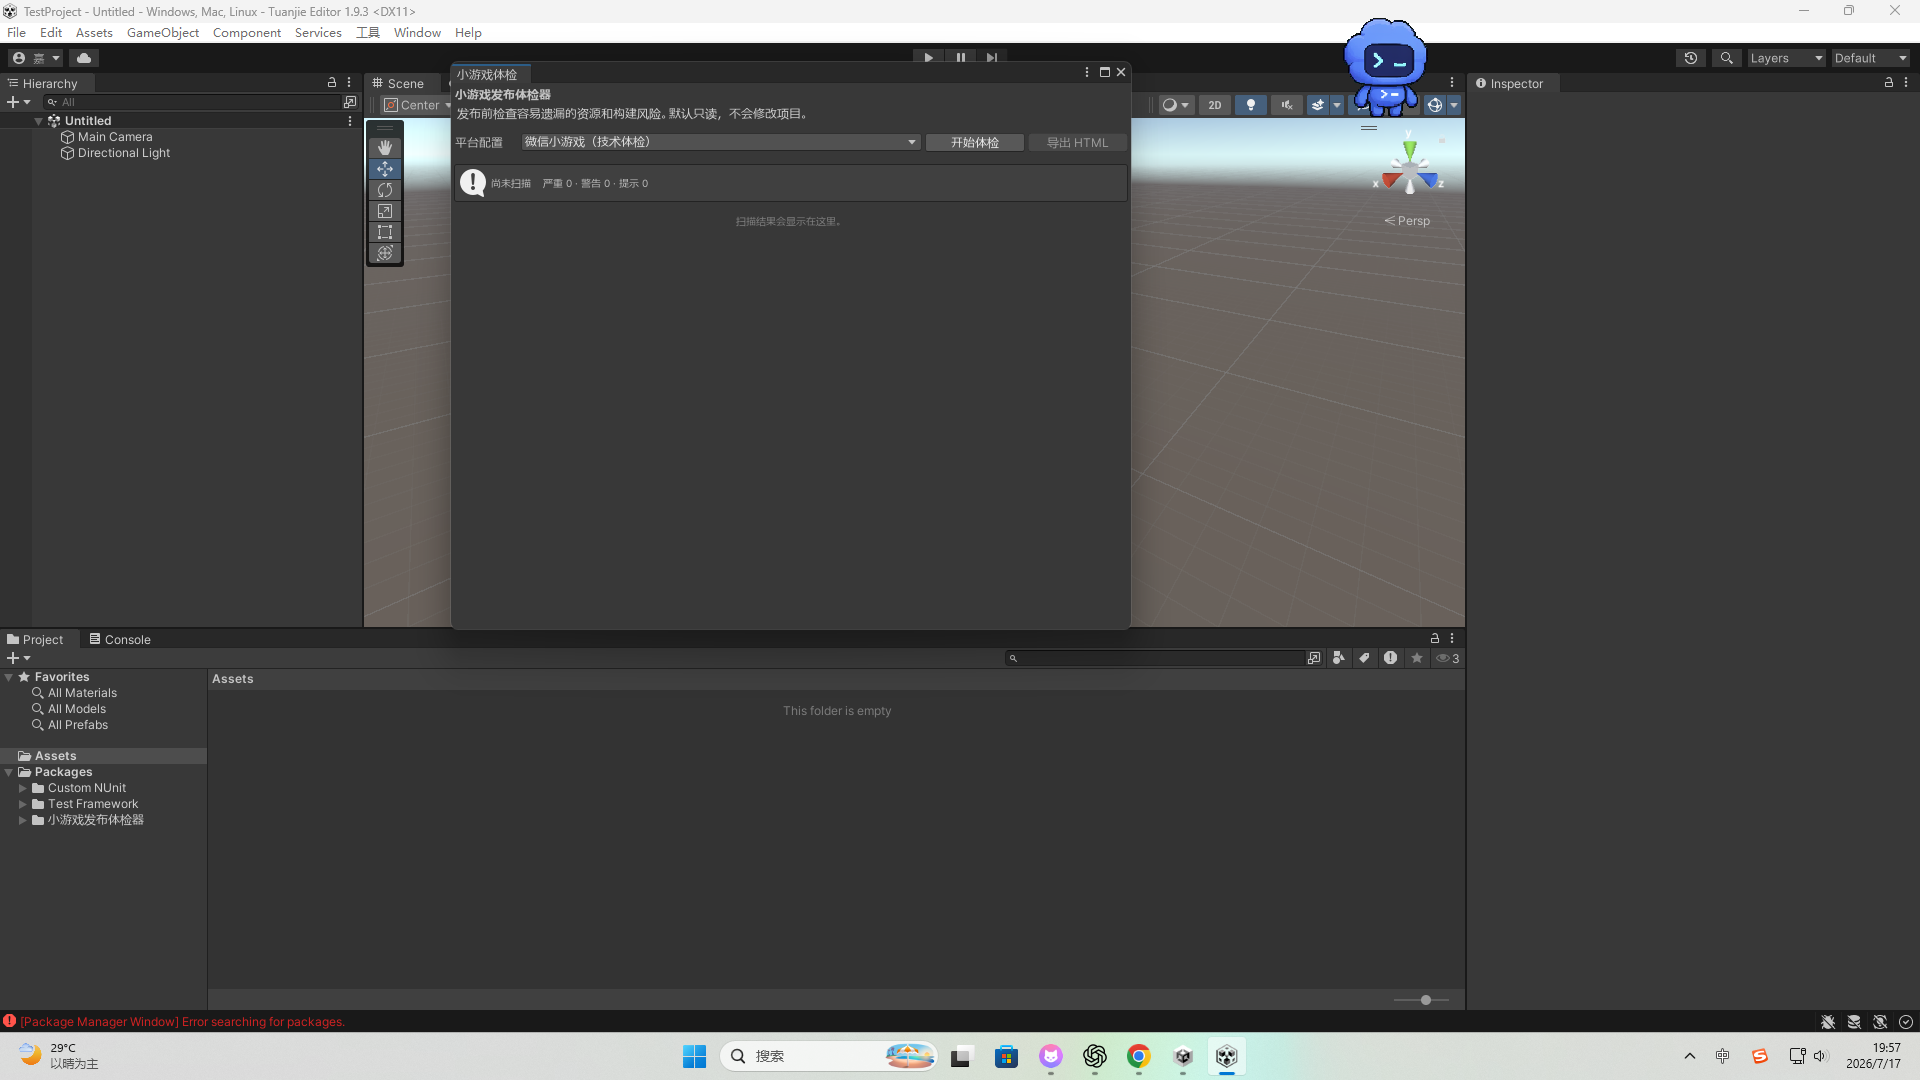The width and height of the screenshot is (1920, 1080).
Task: Select the Hand view tool
Action: click(385, 148)
